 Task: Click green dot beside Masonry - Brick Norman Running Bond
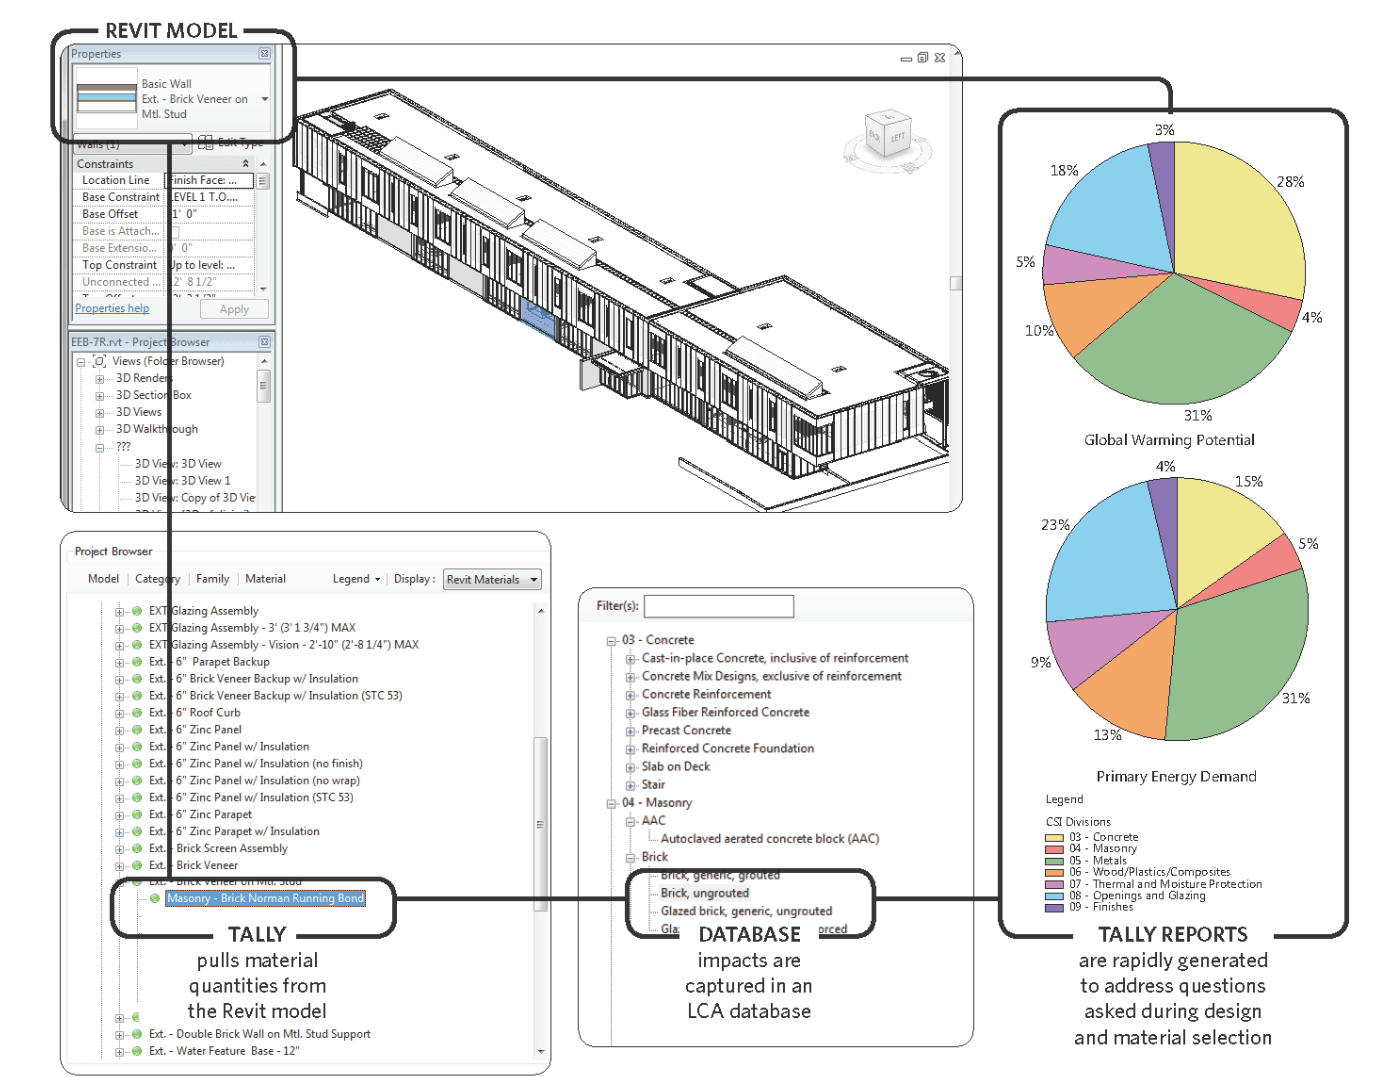click(155, 898)
